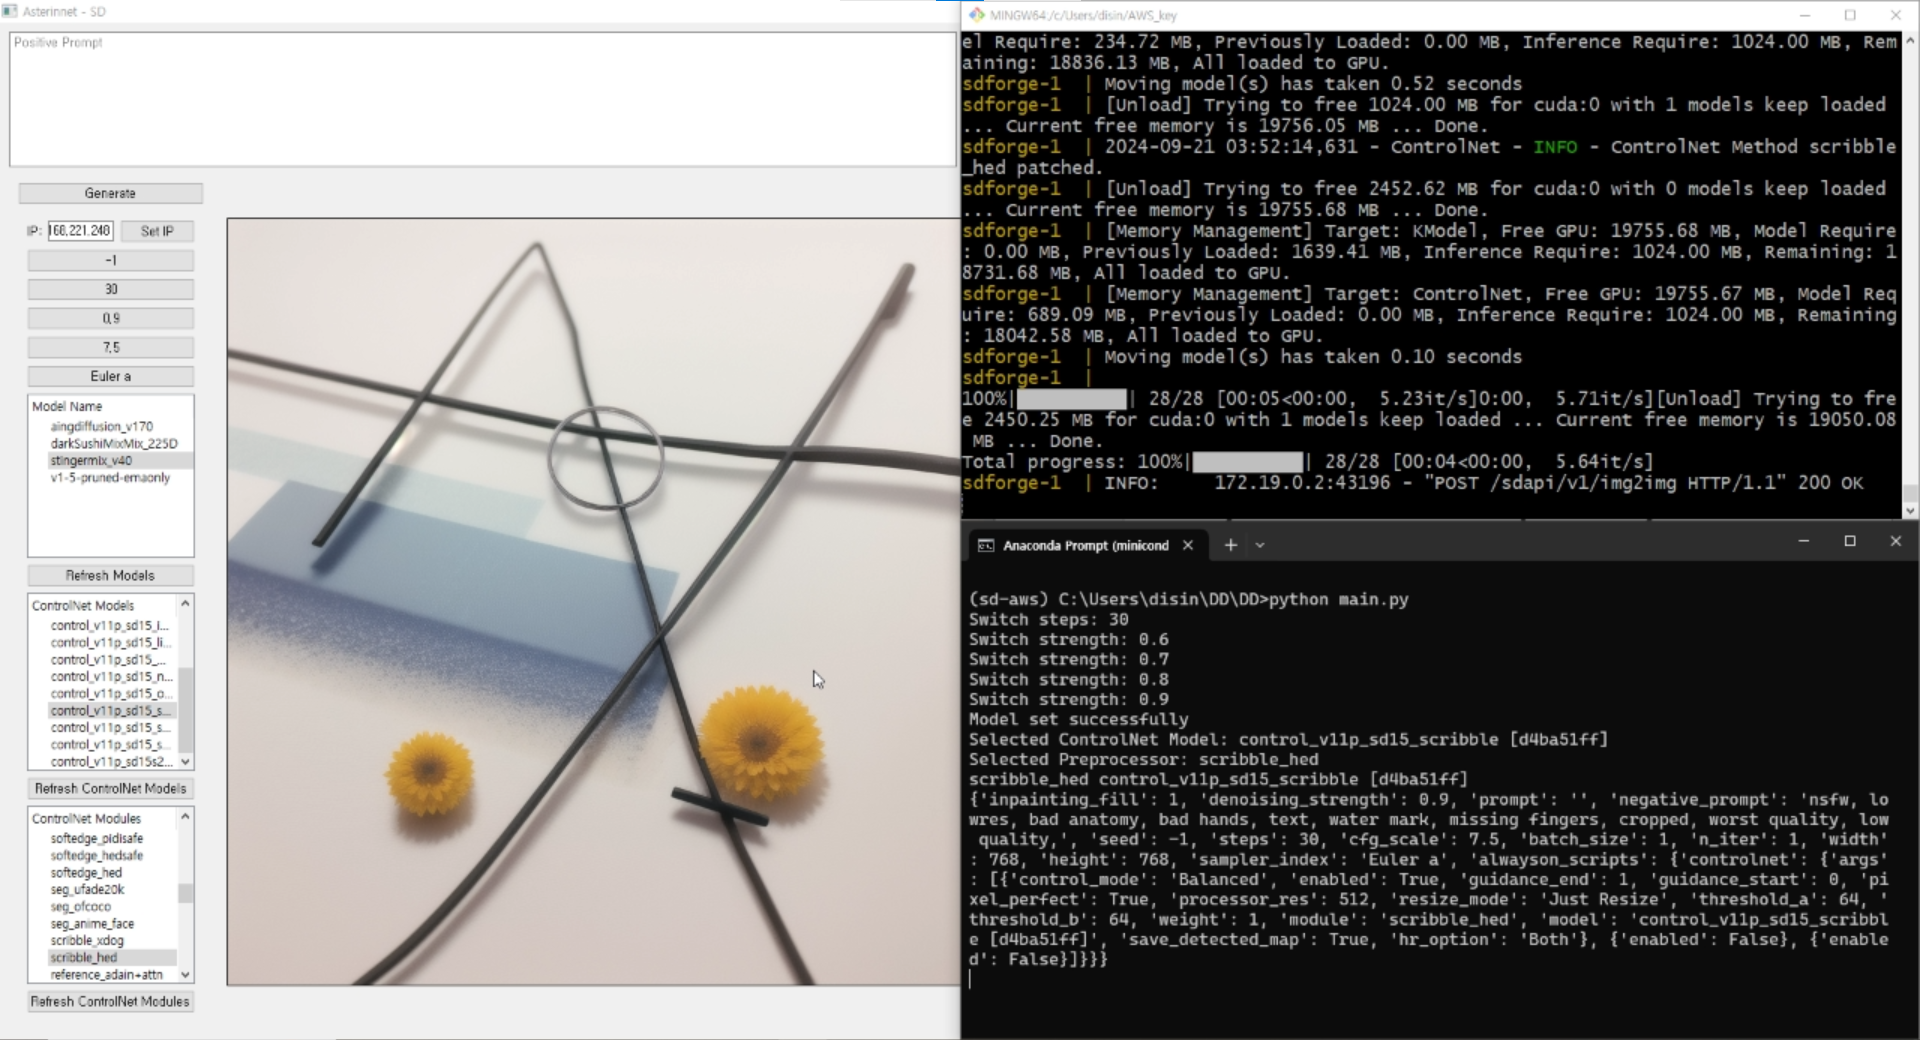Minimize the Anaconda Prompt window
Image resolution: width=1920 pixels, height=1040 pixels.
pos(1804,541)
